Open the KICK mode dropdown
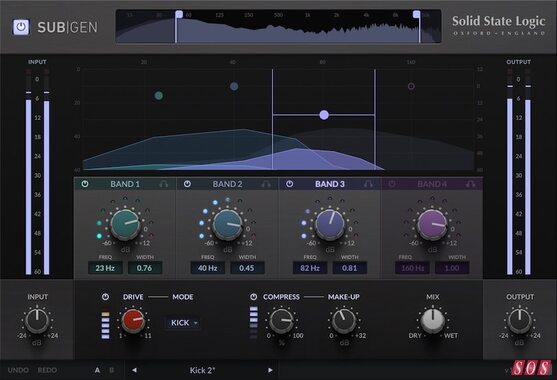The width and height of the screenshot is (557, 380). 184,323
